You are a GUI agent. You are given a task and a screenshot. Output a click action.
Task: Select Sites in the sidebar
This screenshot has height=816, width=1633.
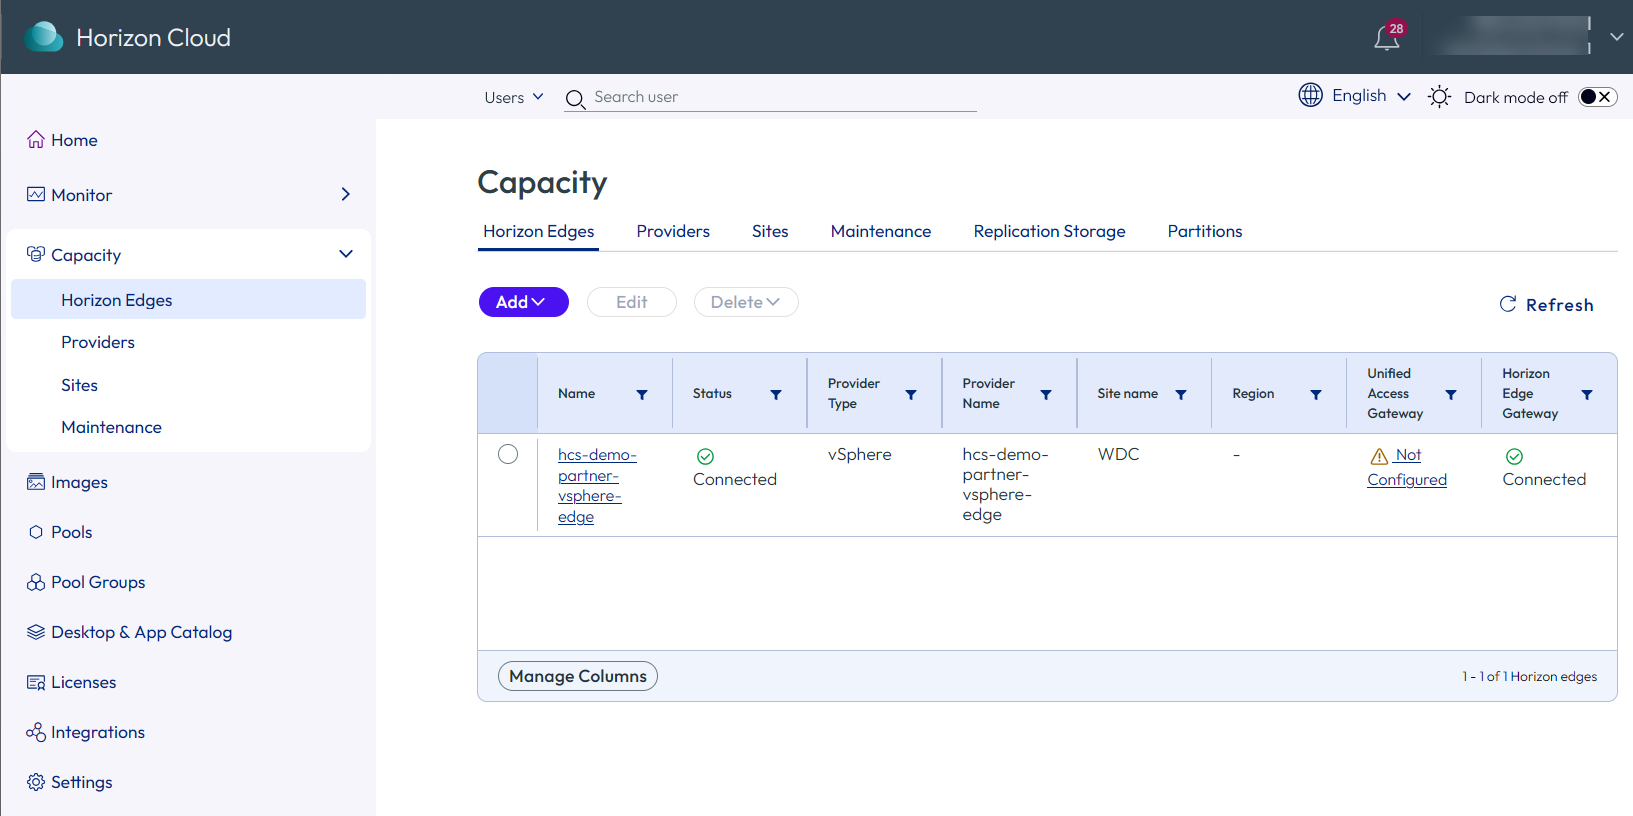(x=79, y=385)
